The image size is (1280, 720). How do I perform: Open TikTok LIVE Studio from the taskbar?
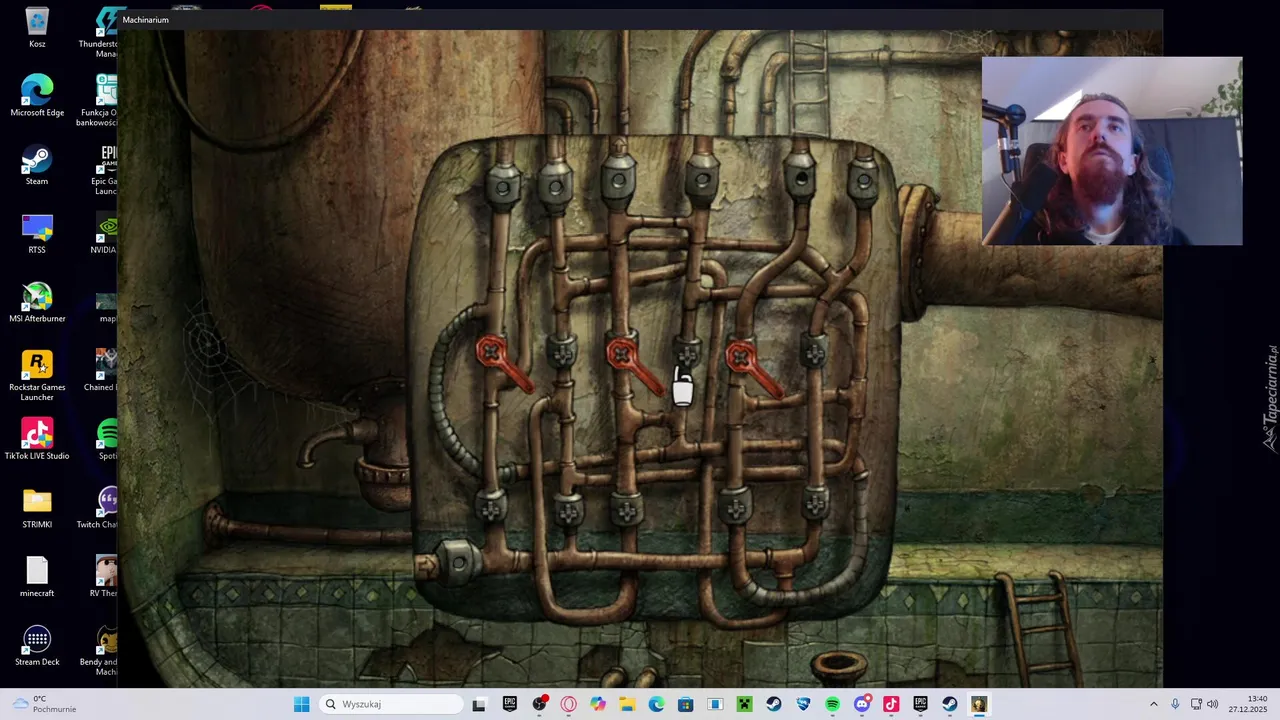(x=891, y=704)
